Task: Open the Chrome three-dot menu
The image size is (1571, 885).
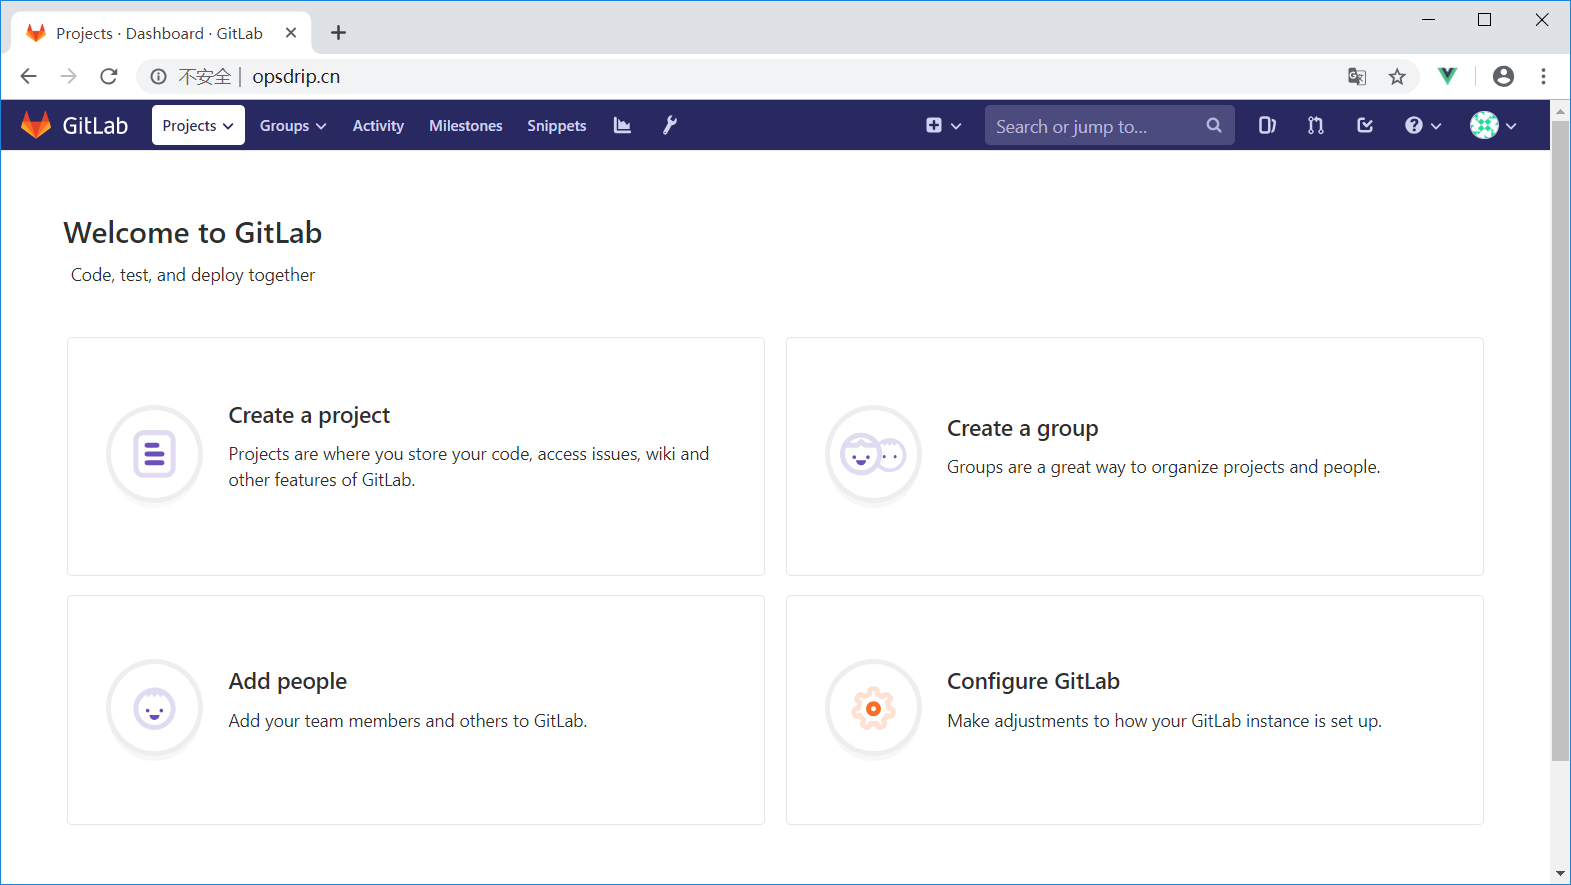Action: pos(1544,76)
